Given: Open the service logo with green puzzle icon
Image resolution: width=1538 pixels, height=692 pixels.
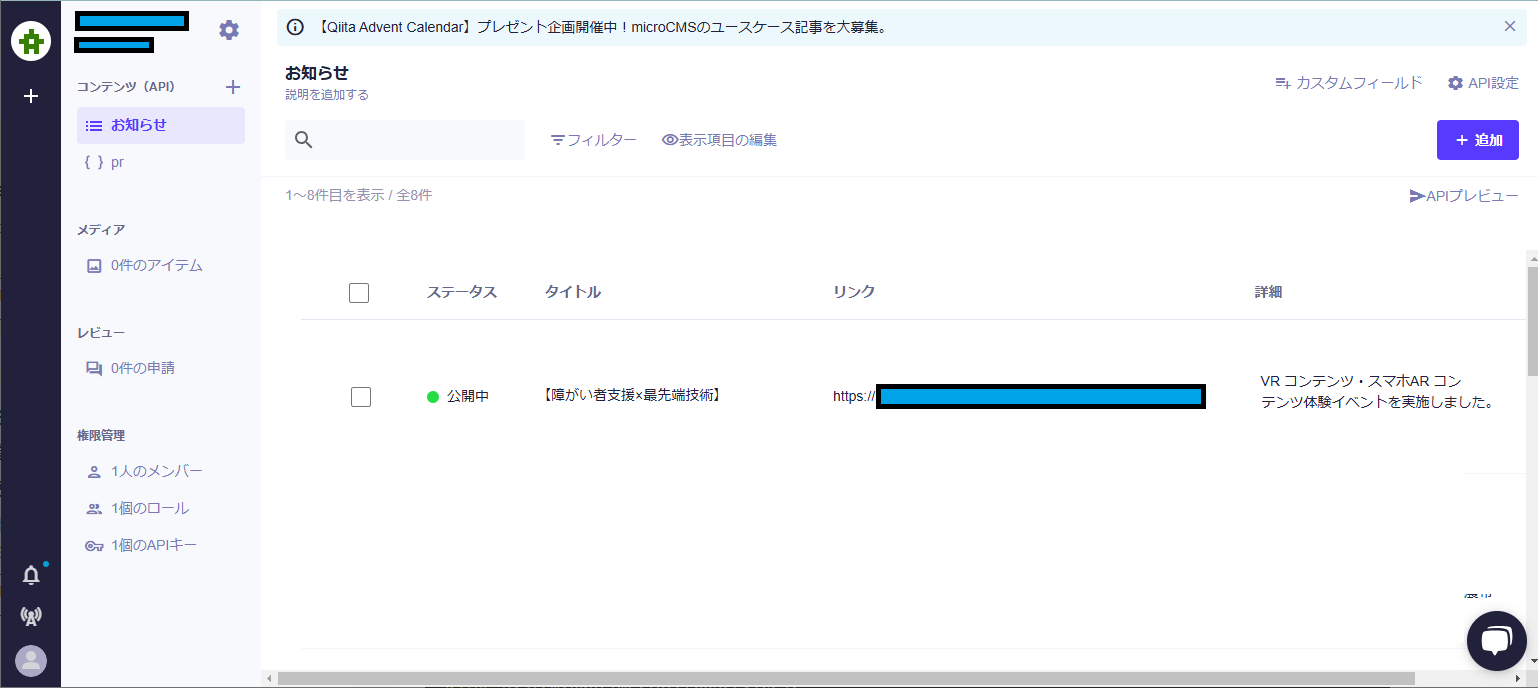Looking at the screenshot, I should coord(31,41).
